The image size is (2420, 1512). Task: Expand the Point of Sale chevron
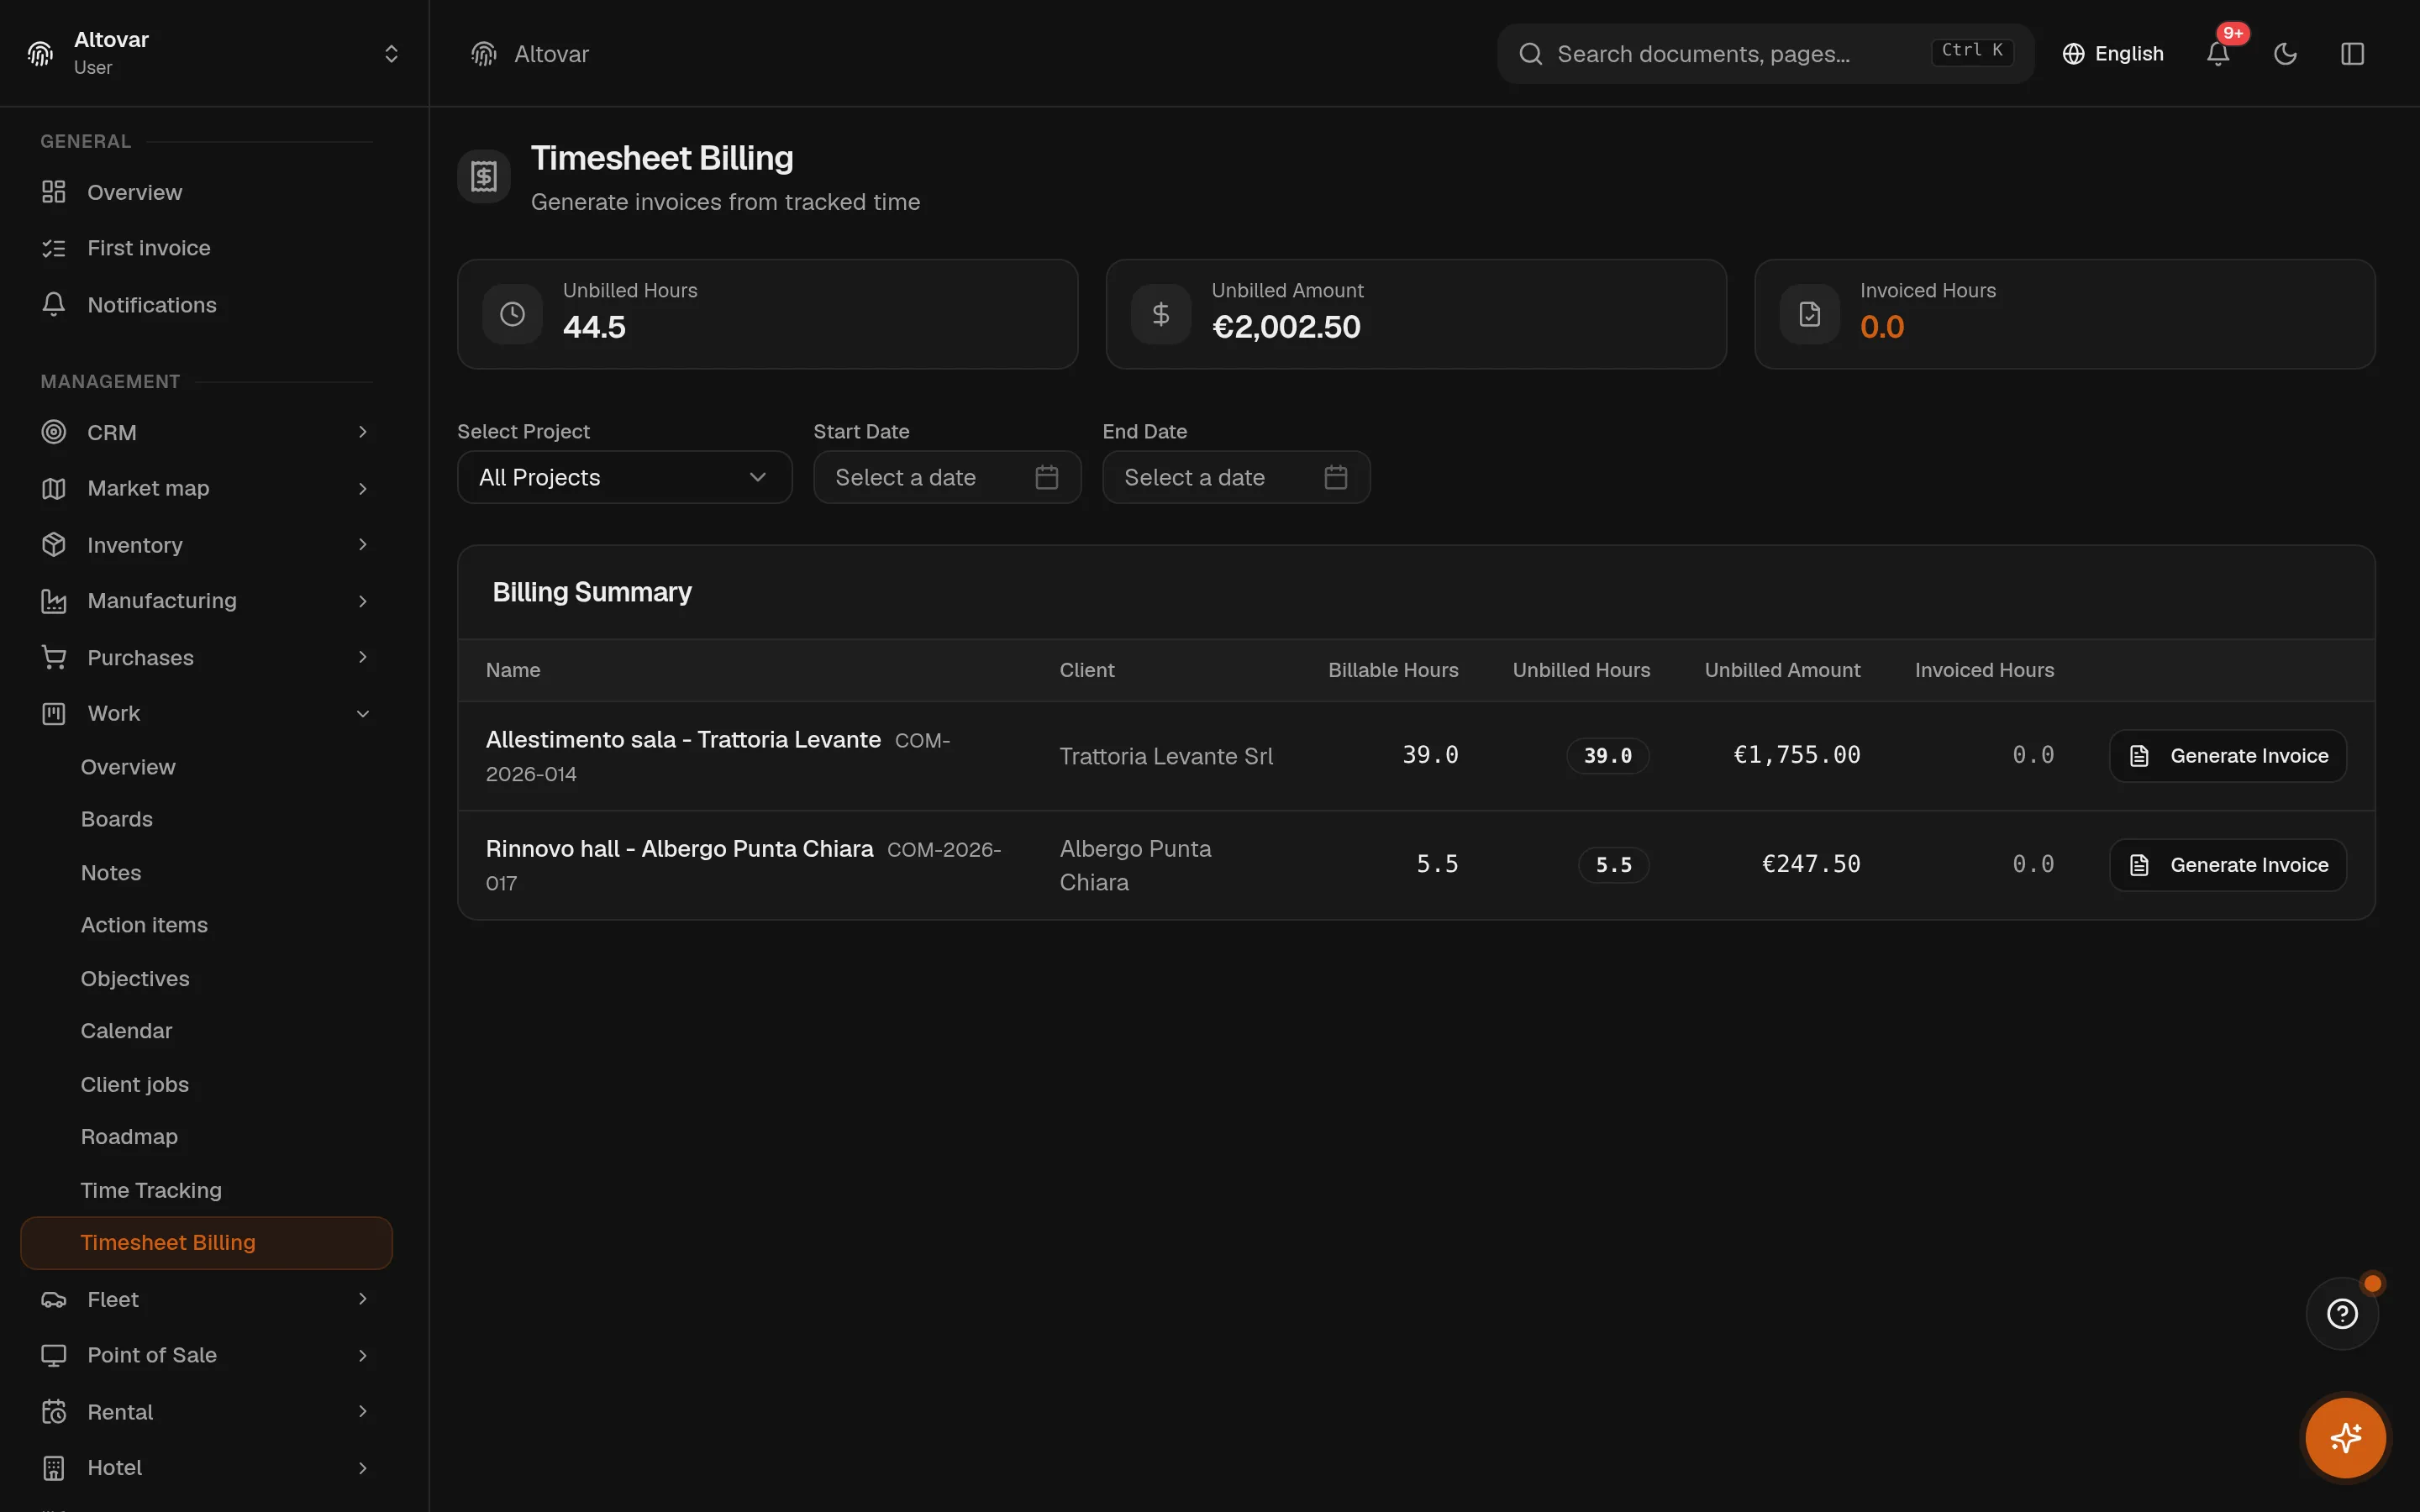point(363,1355)
